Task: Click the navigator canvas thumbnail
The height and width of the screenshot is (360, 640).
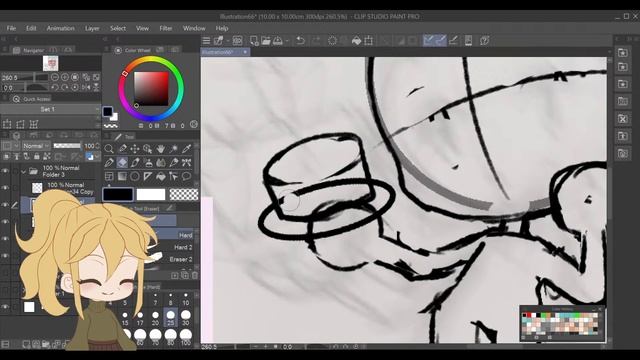Action: [51, 63]
